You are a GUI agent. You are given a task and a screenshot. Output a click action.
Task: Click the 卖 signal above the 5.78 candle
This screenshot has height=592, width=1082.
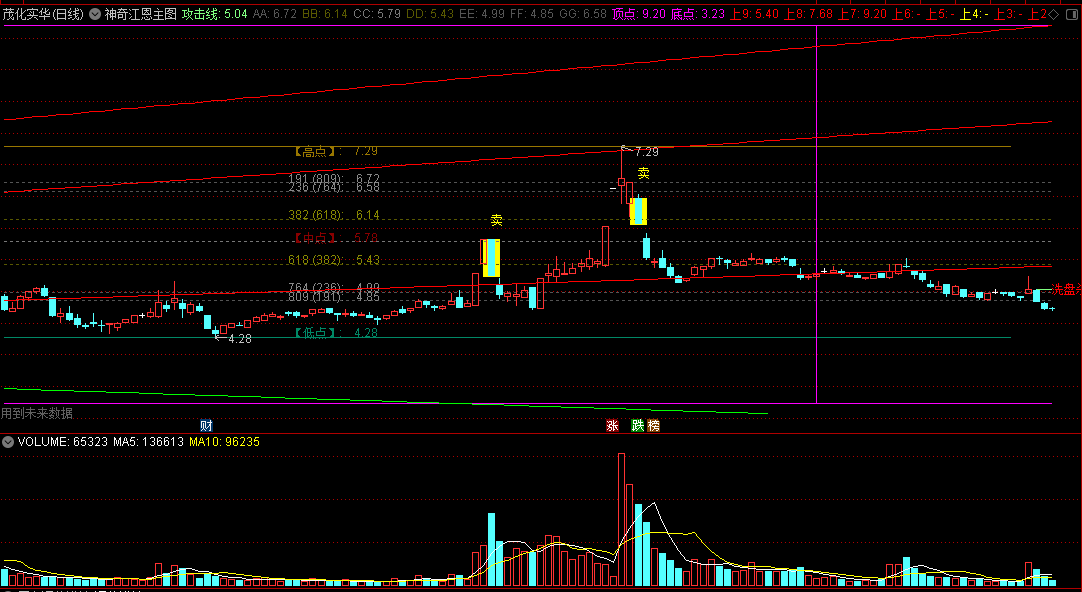497,220
